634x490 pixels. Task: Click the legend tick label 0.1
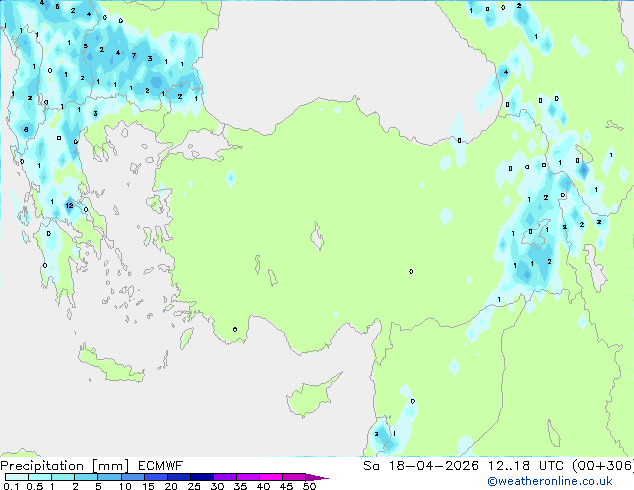(10, 487)
